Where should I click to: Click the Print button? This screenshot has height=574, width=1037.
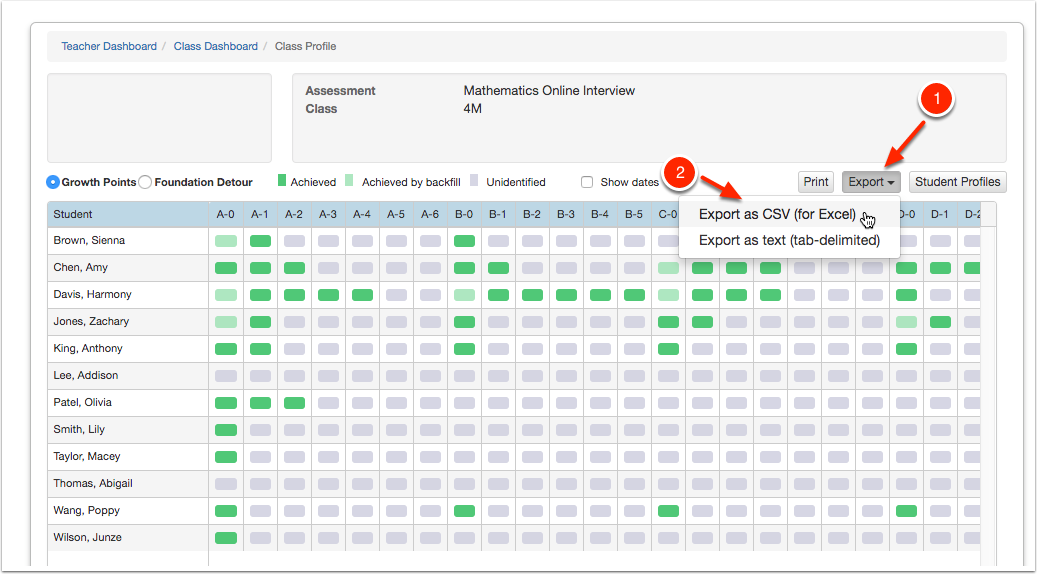point(816,182)
